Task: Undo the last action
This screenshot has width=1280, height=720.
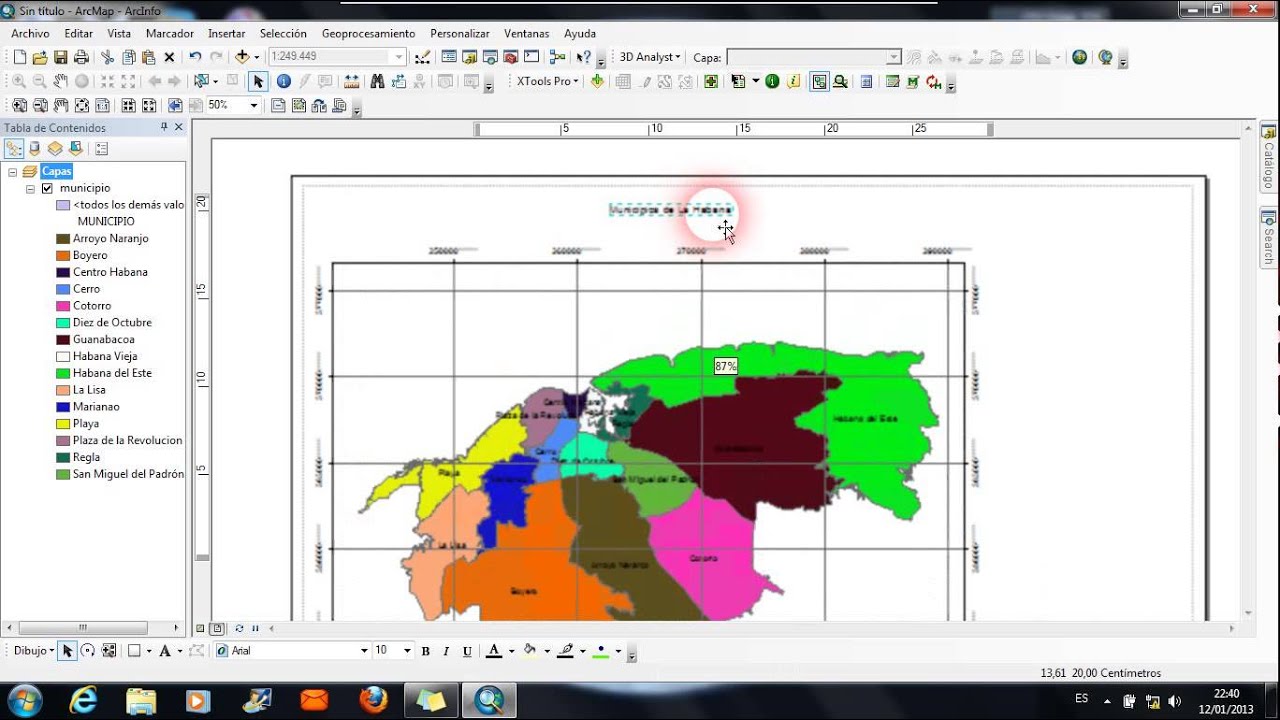Action: (195, 57)
